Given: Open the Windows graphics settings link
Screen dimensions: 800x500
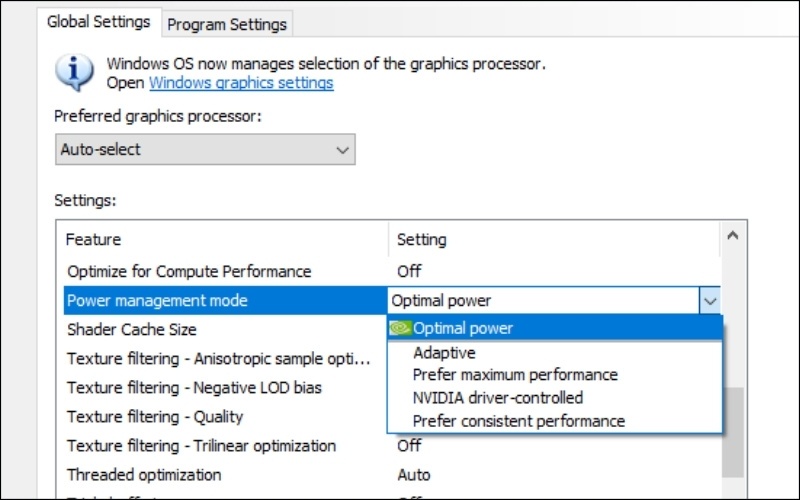Looking at the screenshot, I should (x=241, y=83).
